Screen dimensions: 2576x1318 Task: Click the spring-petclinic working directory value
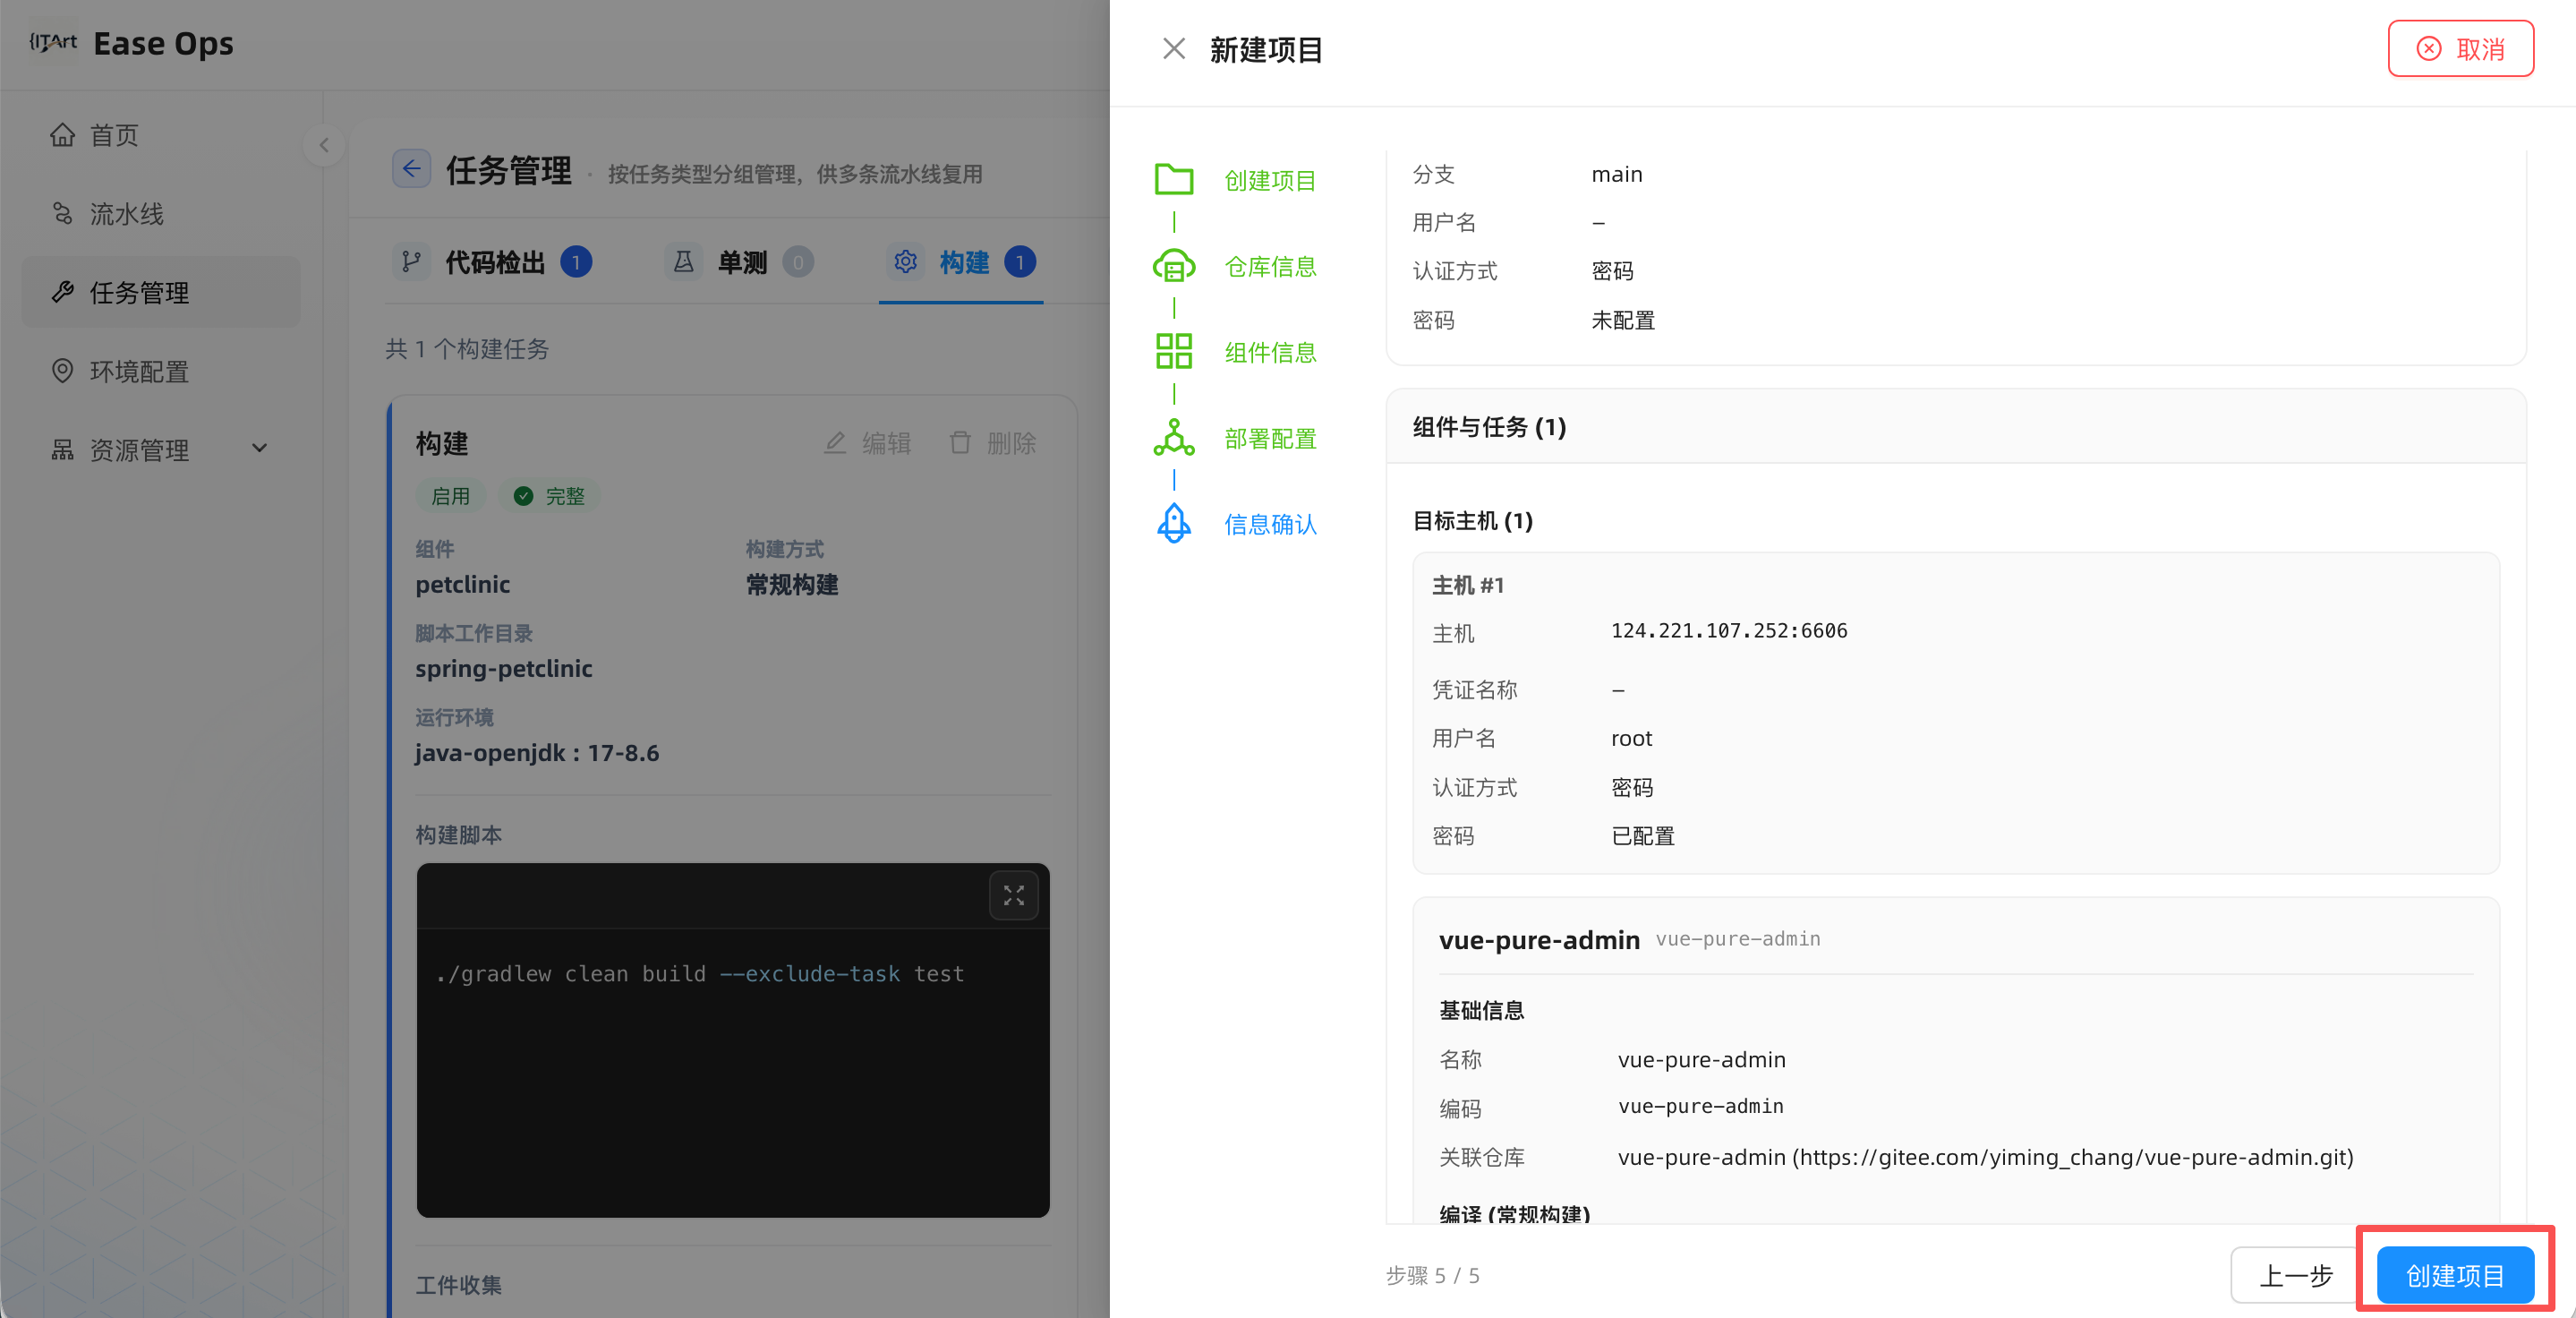(x=504, y=669)
